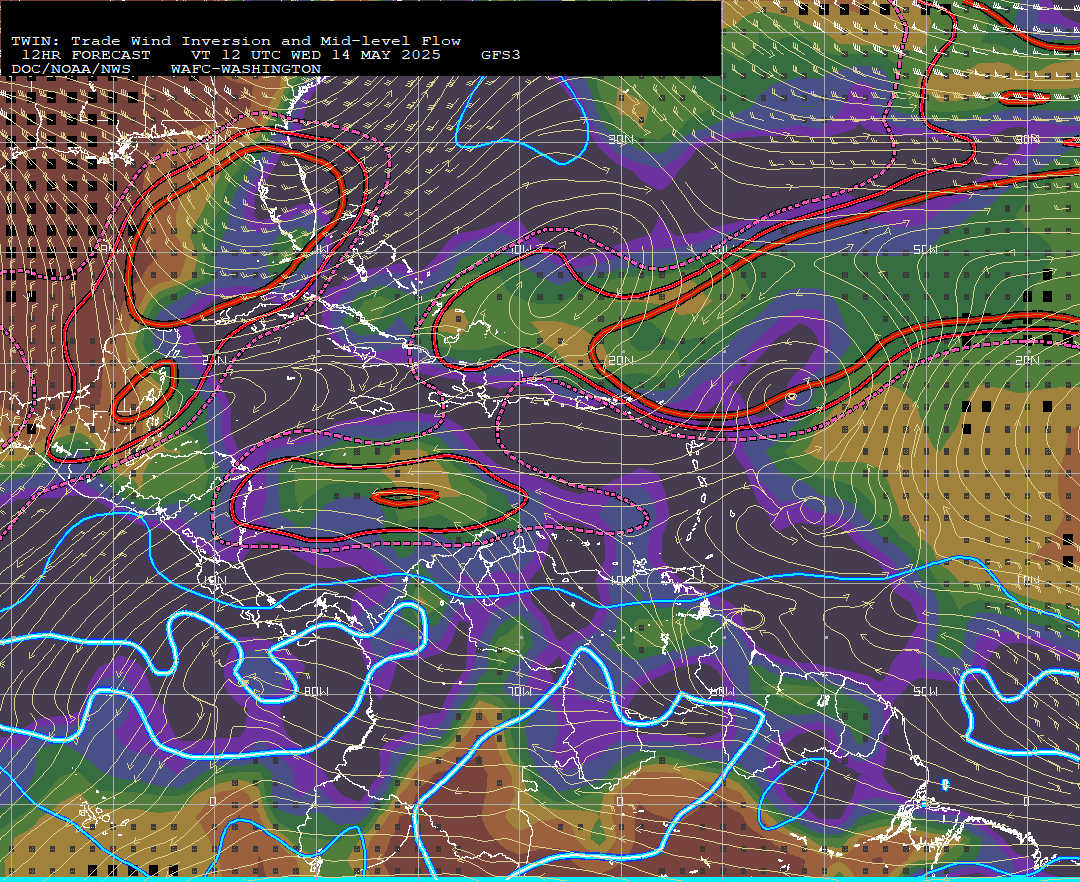This screenshot has width=1080, height=882.
Task: Click the "70W" longitude label above Hispaniola
Action: (x=521, y=249)
